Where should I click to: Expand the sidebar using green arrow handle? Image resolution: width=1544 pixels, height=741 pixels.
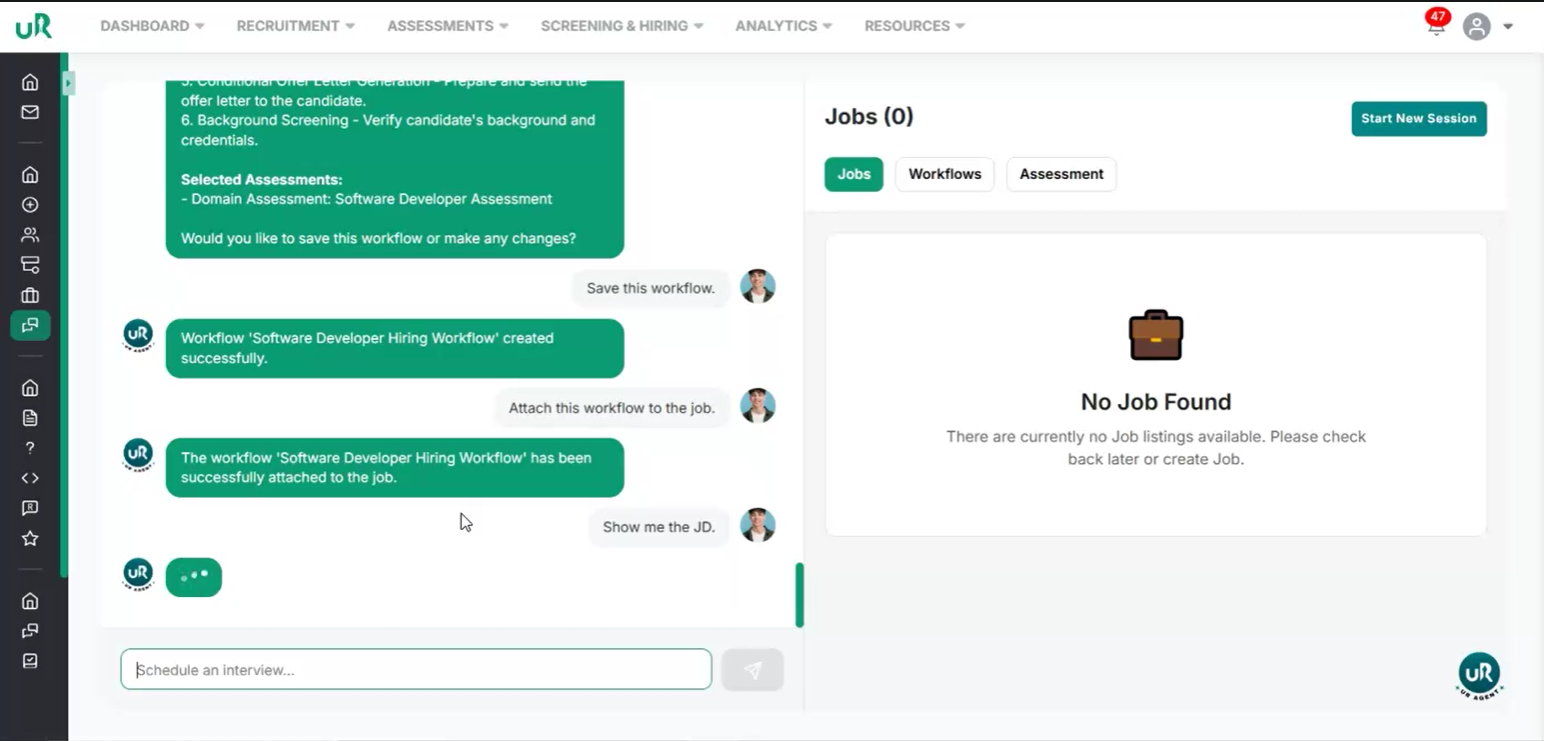click(68, 83)
